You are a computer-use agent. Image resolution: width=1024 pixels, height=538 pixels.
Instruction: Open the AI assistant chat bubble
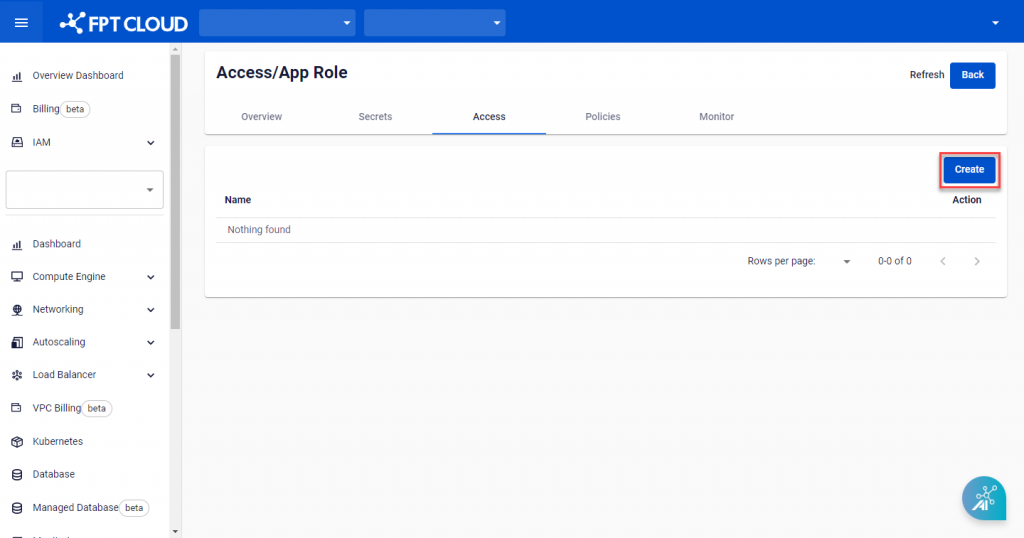(x=984, y=498)
